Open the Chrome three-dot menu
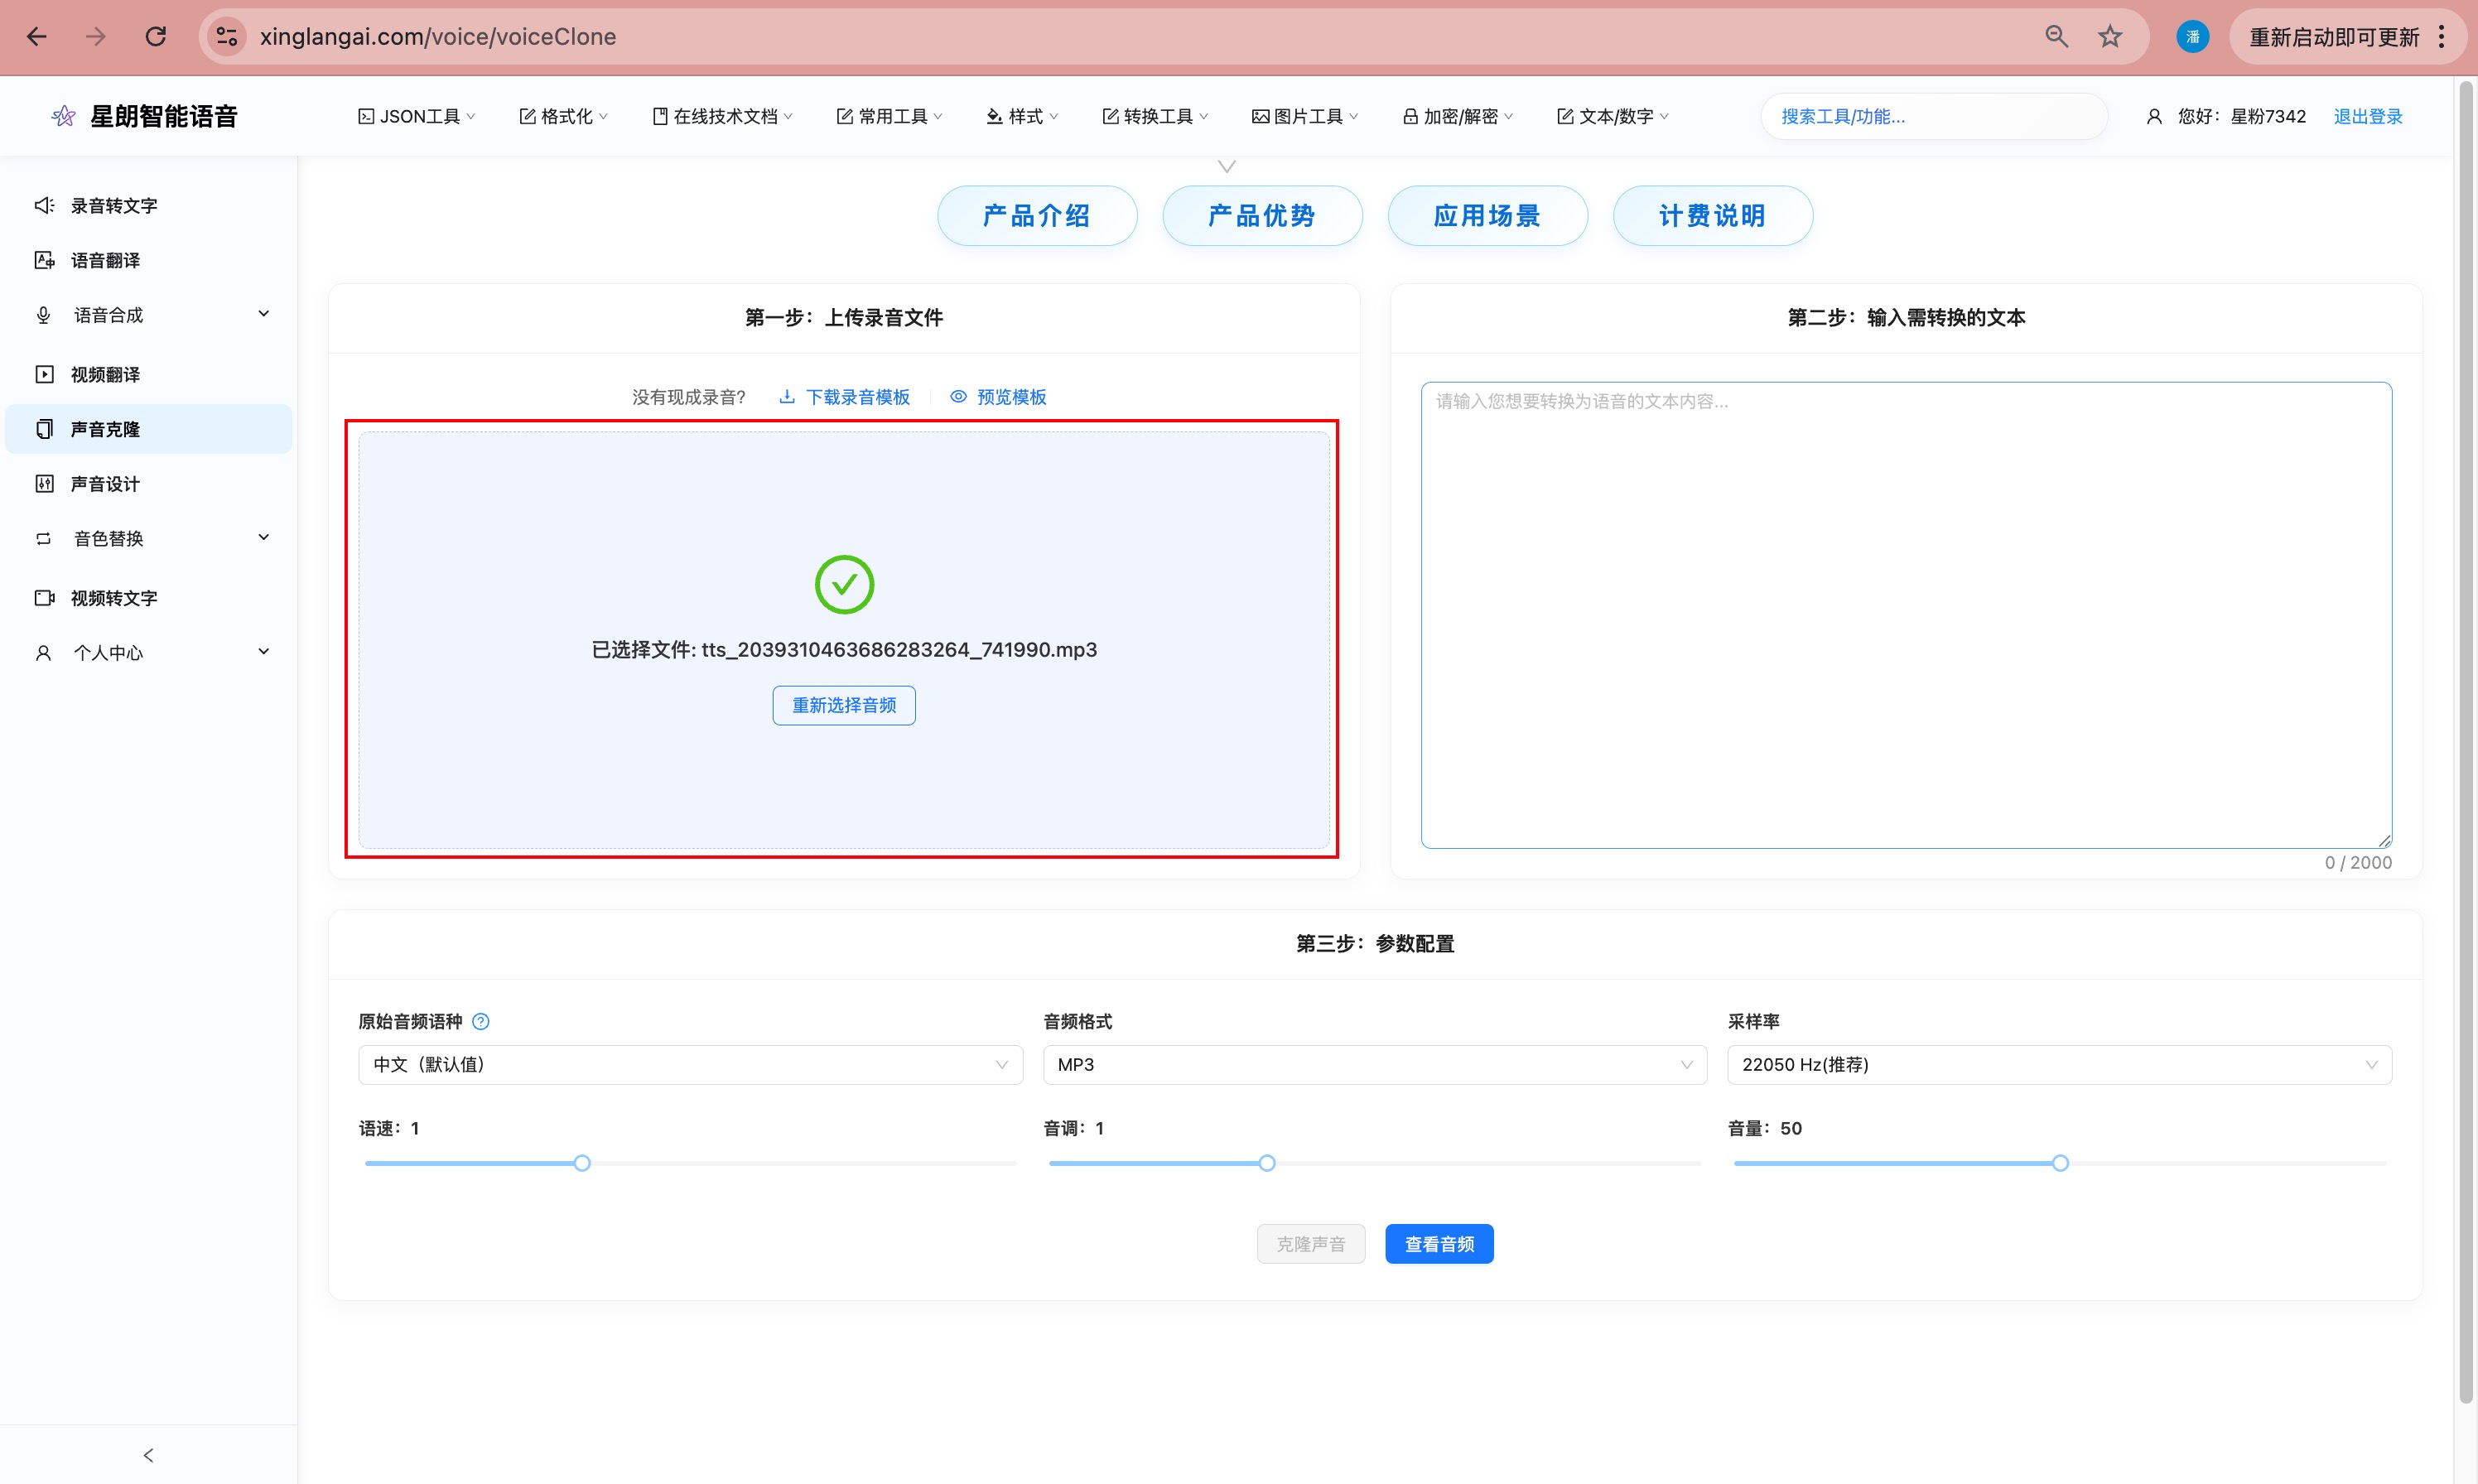The height and width of the screenshot is (1484, 2478). (x=2442, y=37)
